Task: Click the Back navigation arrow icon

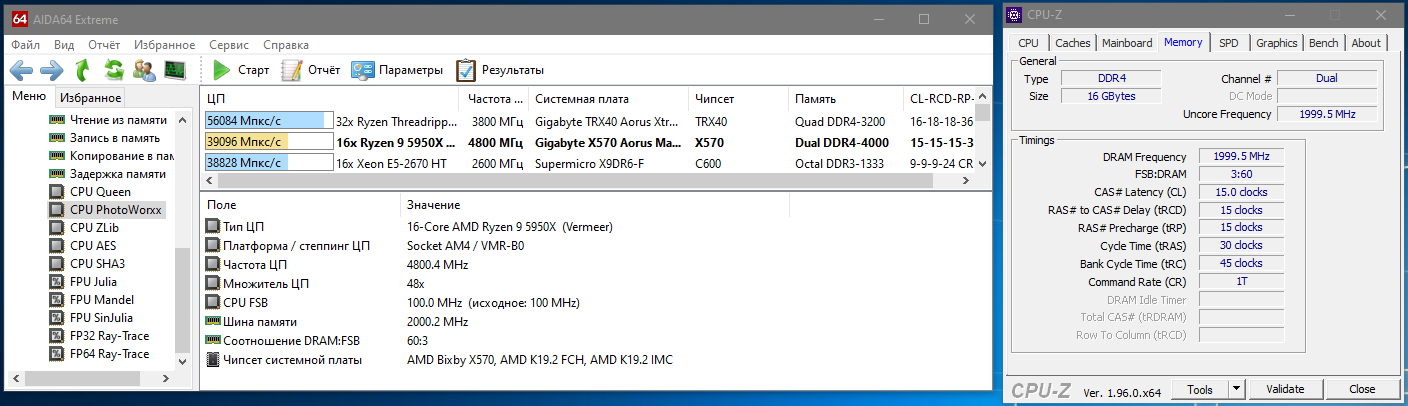Action: pyautogui.click(x=21, y=70)
